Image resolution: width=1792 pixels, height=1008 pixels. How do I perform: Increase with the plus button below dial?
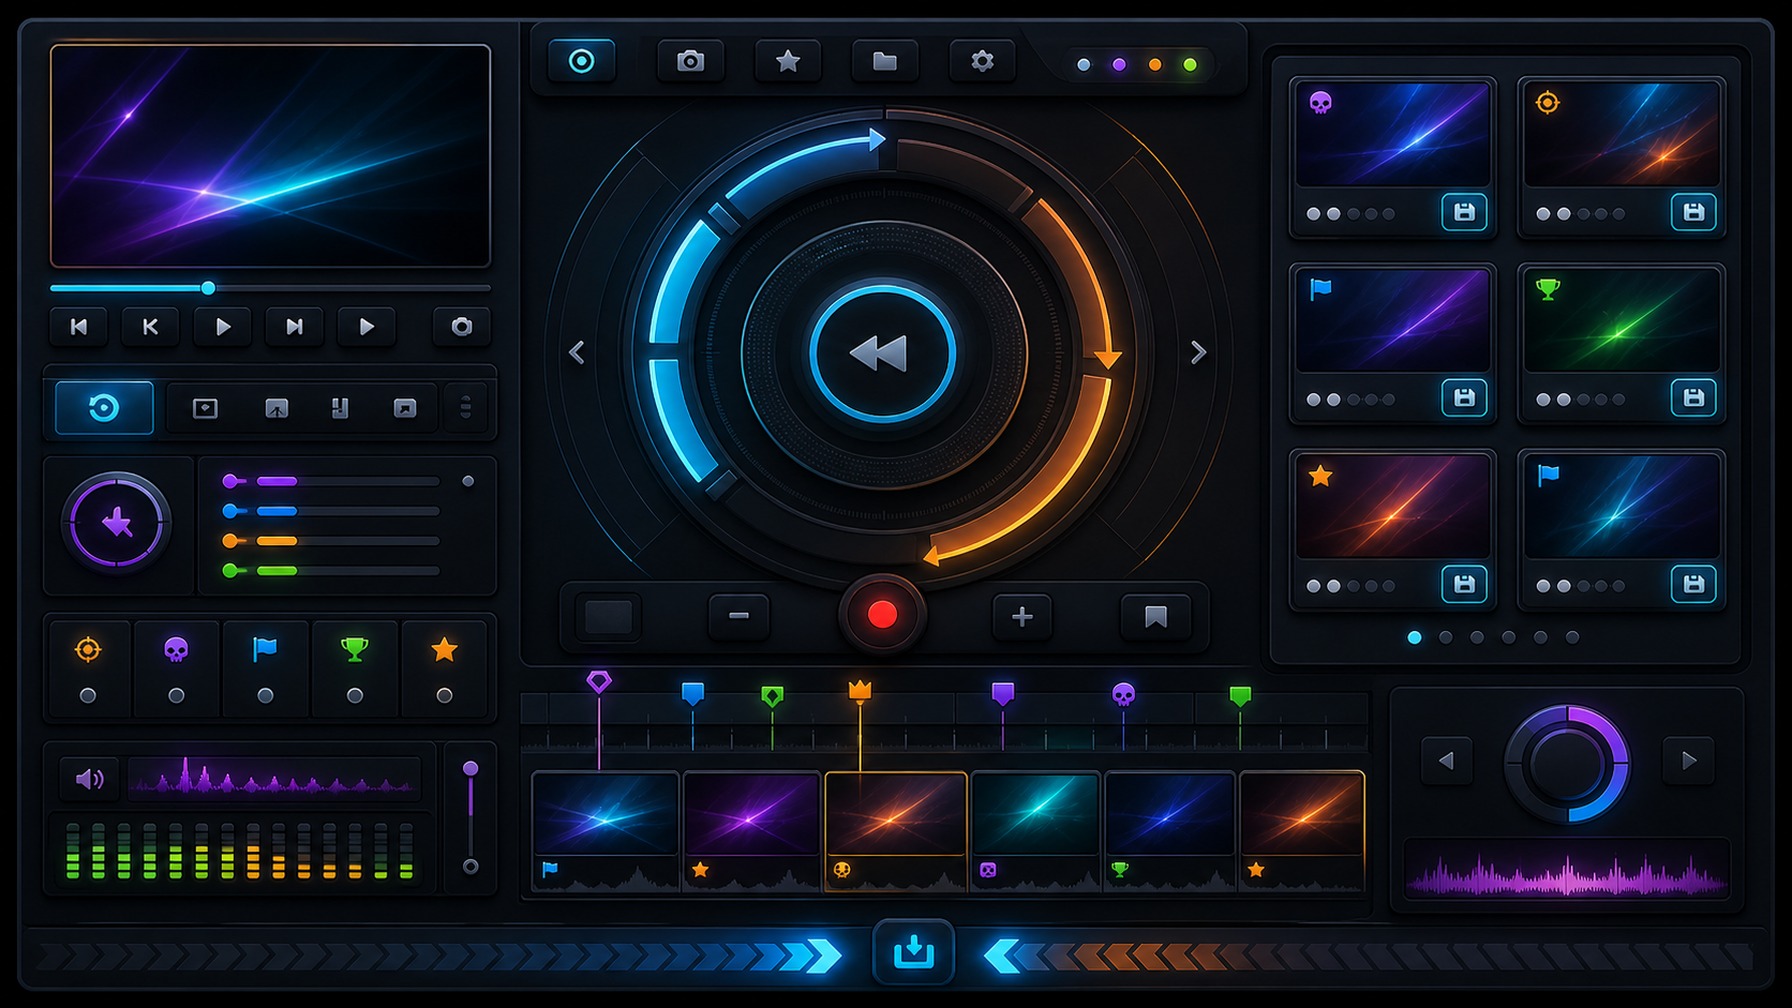pyautogui.click(x=1022, y=616)
